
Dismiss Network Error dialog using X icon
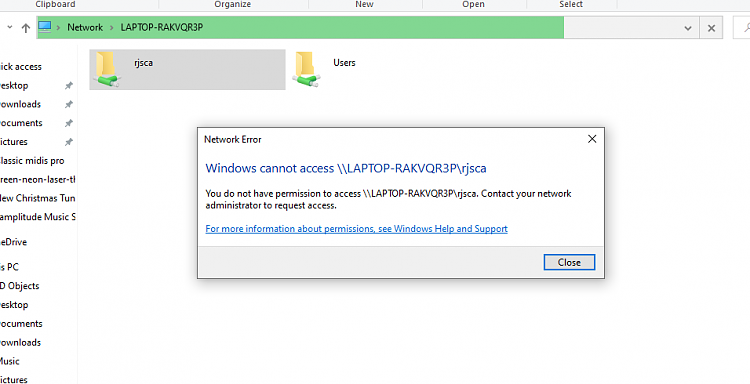(592, 139)
